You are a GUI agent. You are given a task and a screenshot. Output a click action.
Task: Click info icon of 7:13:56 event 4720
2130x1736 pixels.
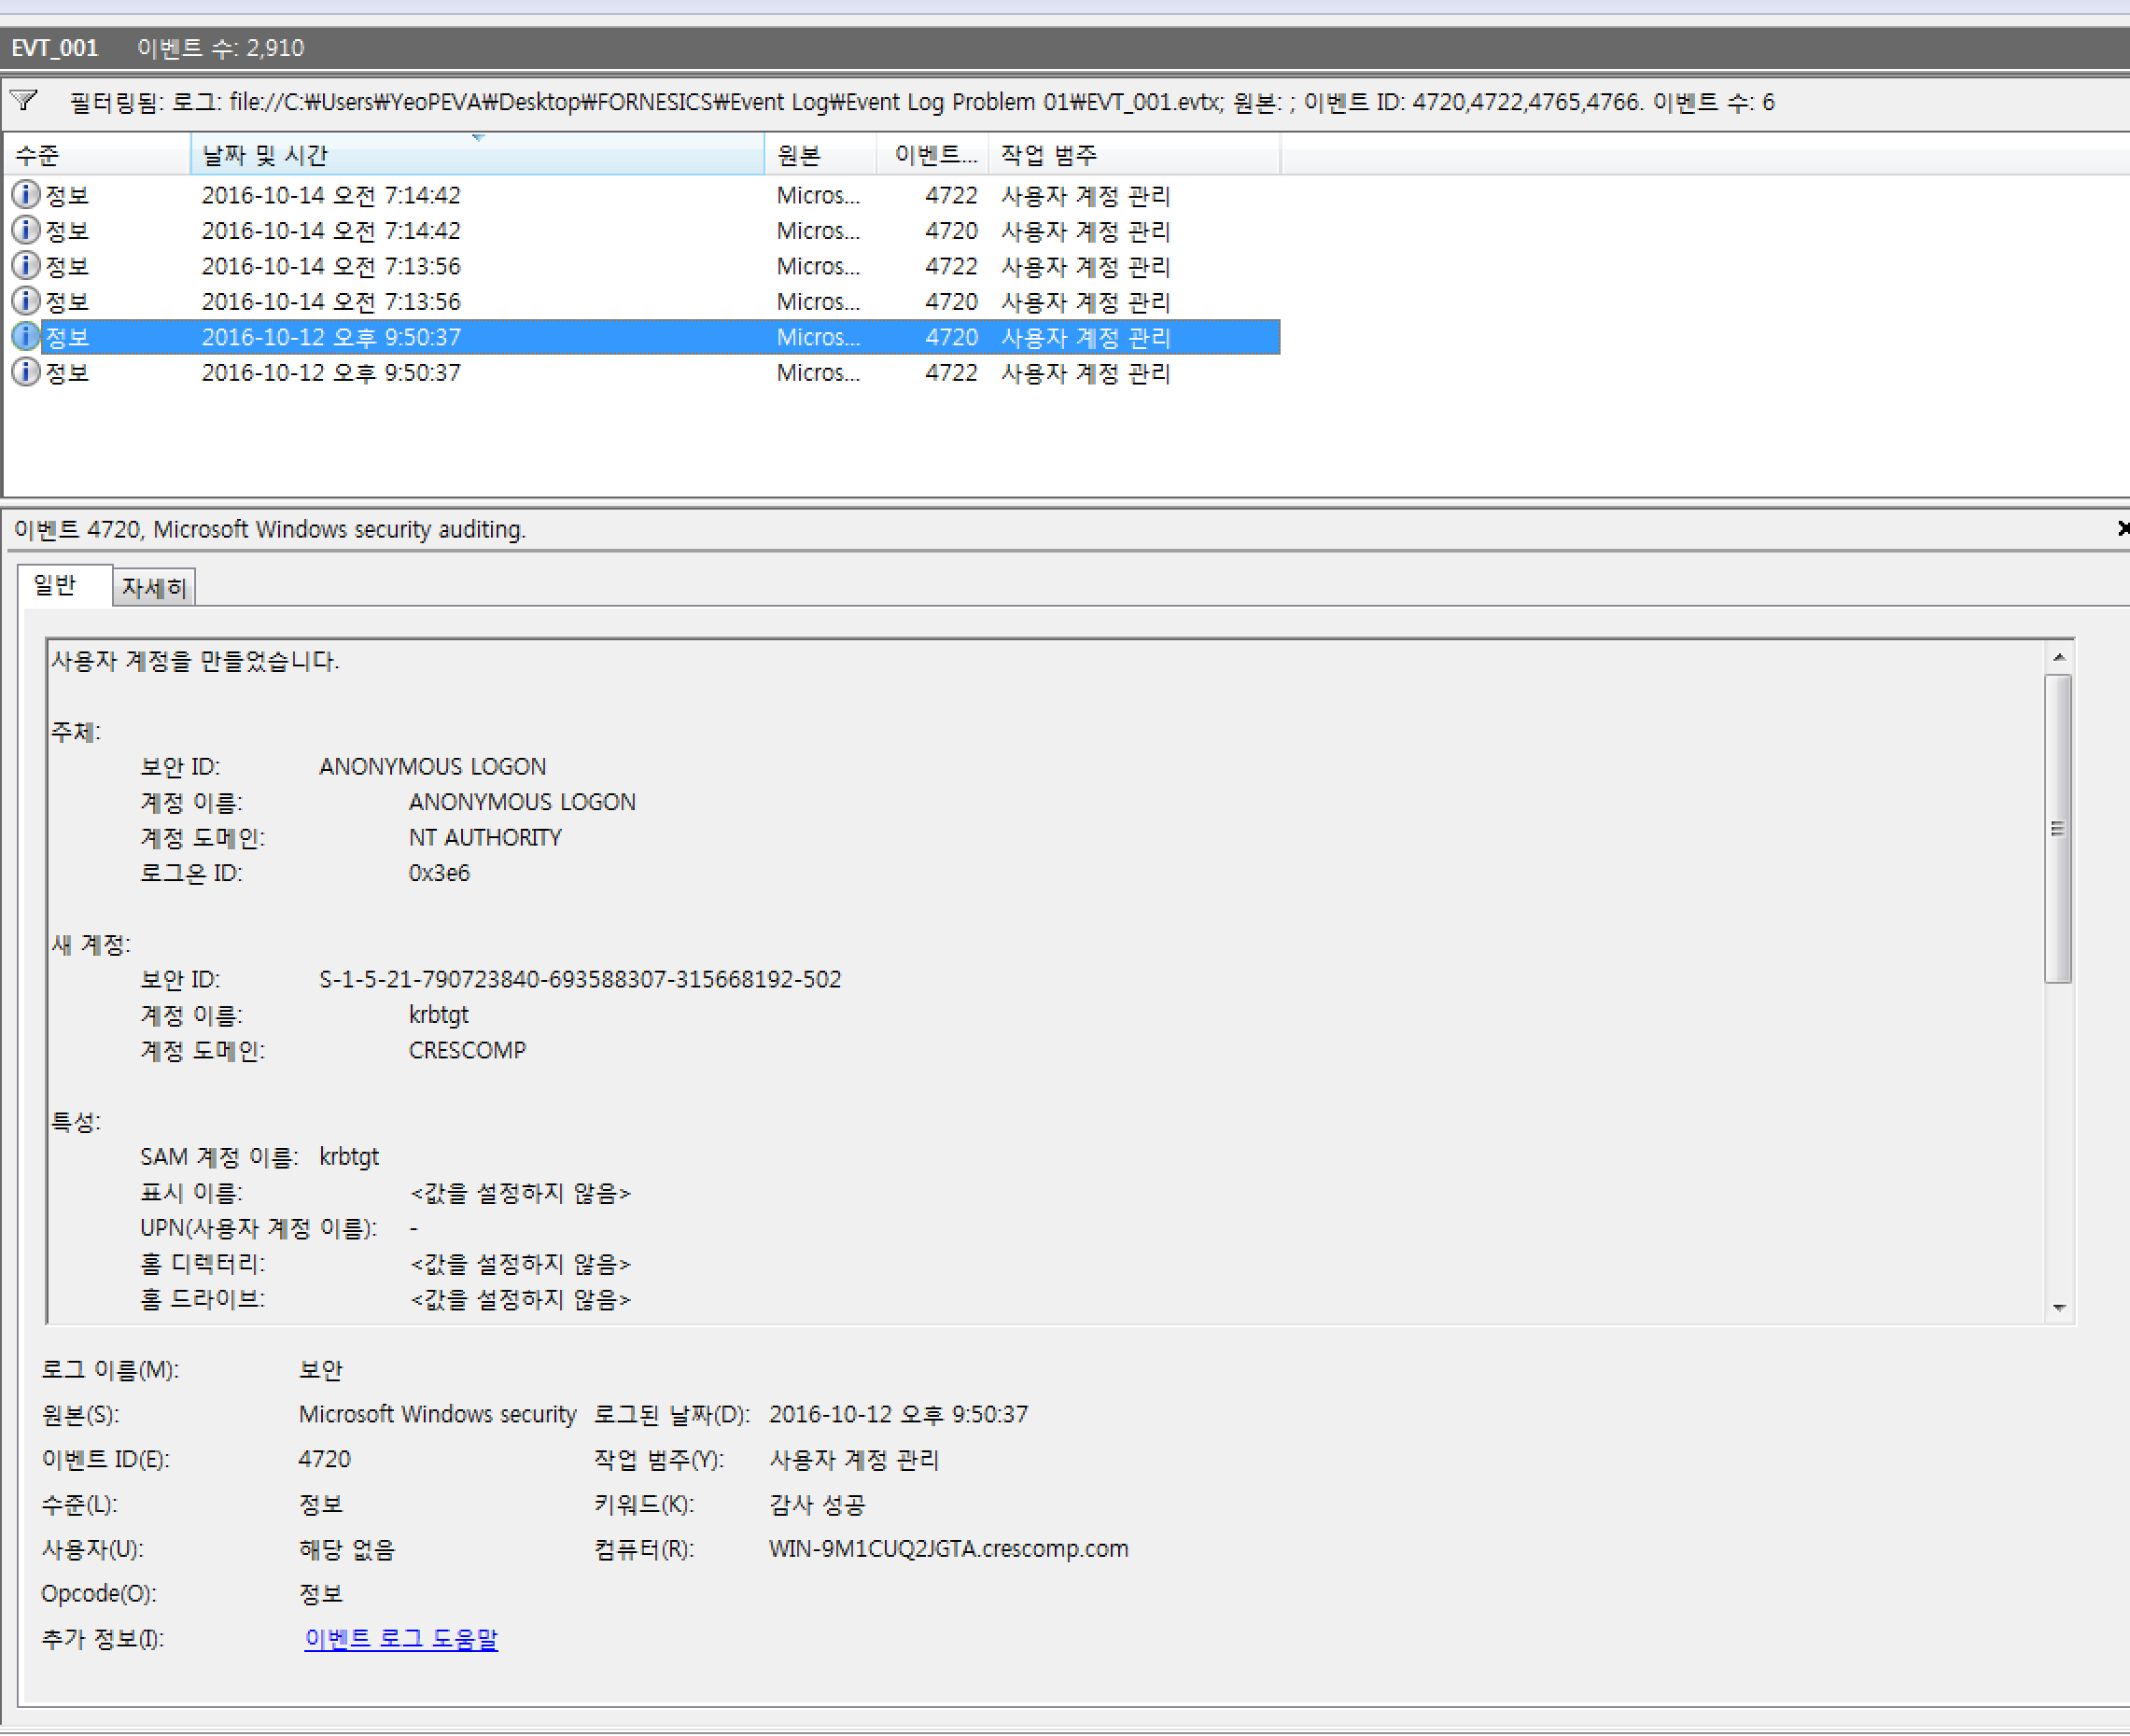[26, 301]
